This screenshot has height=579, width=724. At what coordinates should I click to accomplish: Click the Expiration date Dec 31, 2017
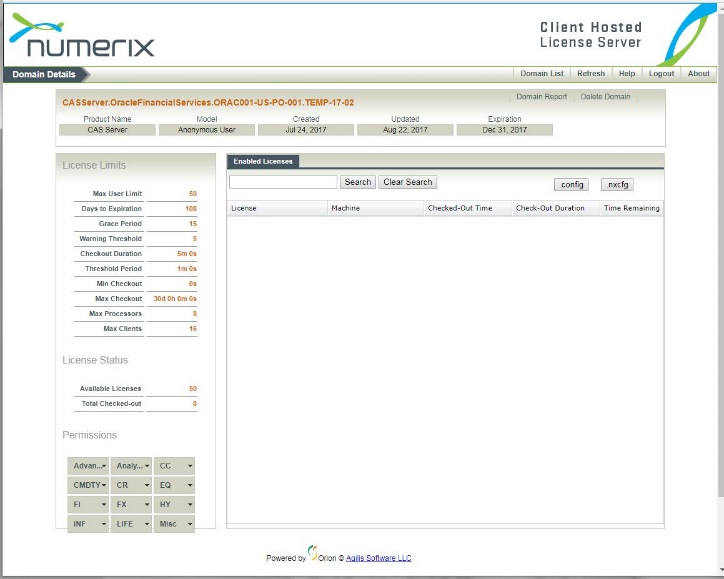(x=505, y=130)
